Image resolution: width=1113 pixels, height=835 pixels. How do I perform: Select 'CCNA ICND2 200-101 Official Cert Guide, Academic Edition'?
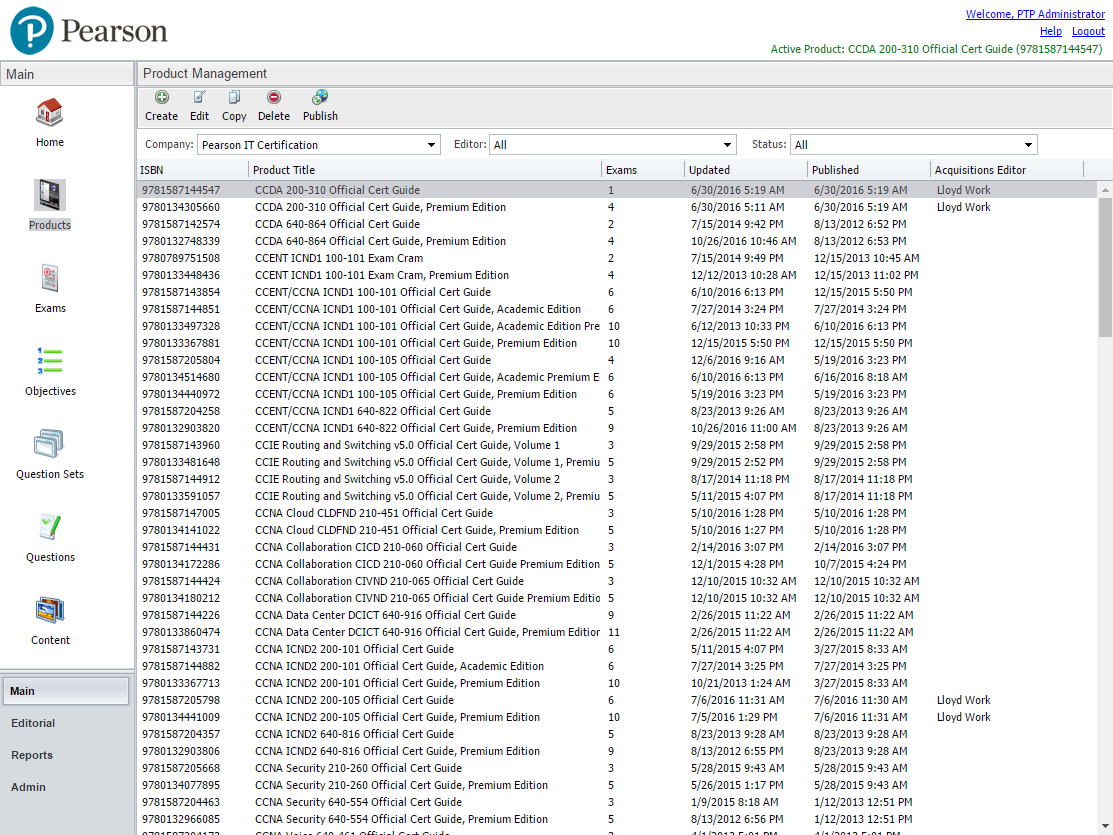617,666
